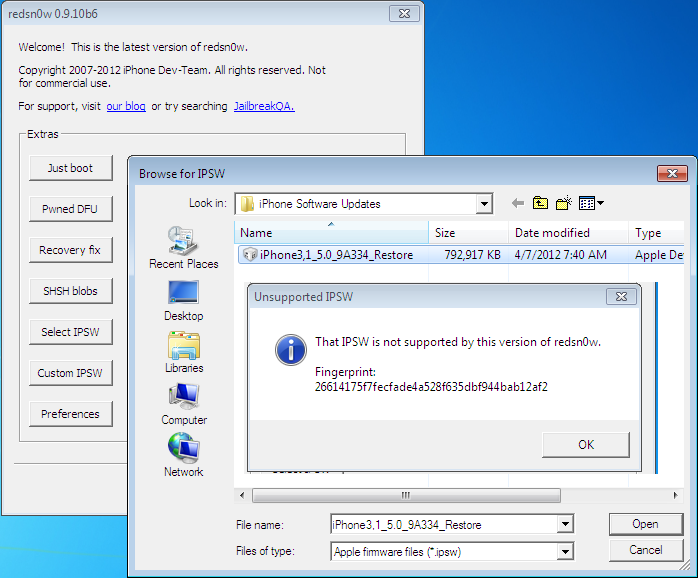The width and height of the screenshot is (698, 579).
Task: Open the 'our blog' link
Action: click(126, 106)
